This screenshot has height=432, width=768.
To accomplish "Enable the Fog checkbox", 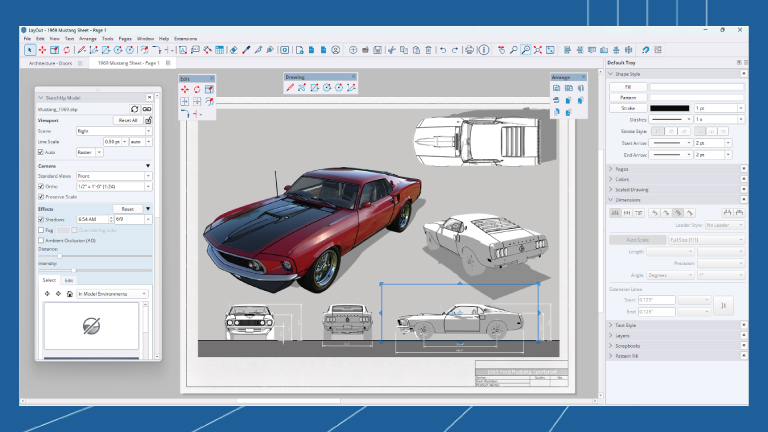I will (x=41, y=229).
